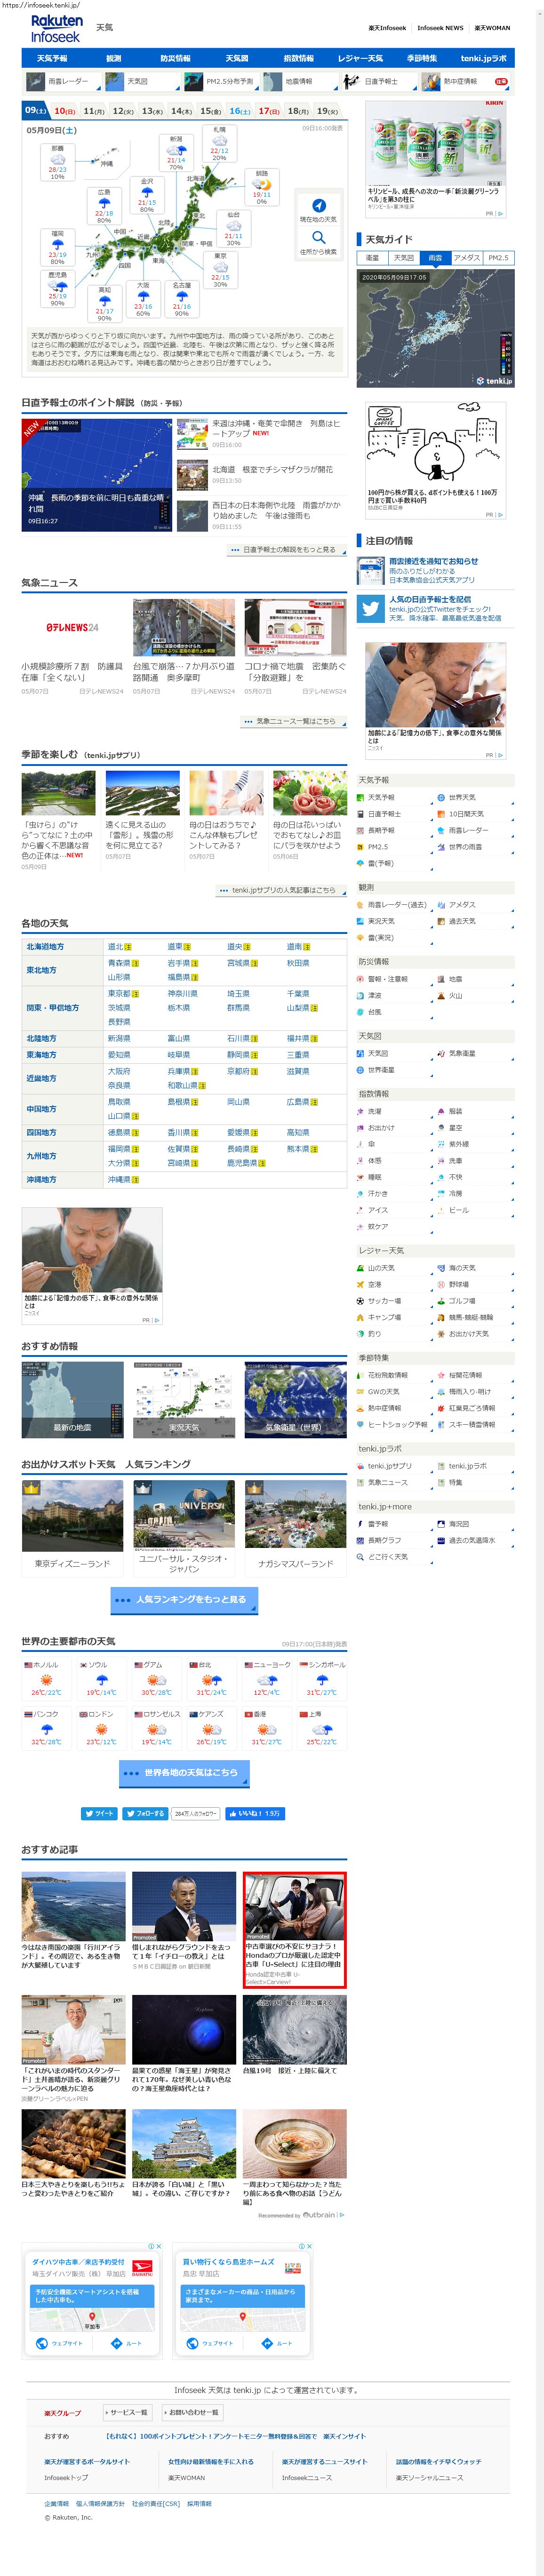Click the 現在地の天気 location arrow icon

coord(318,205)
